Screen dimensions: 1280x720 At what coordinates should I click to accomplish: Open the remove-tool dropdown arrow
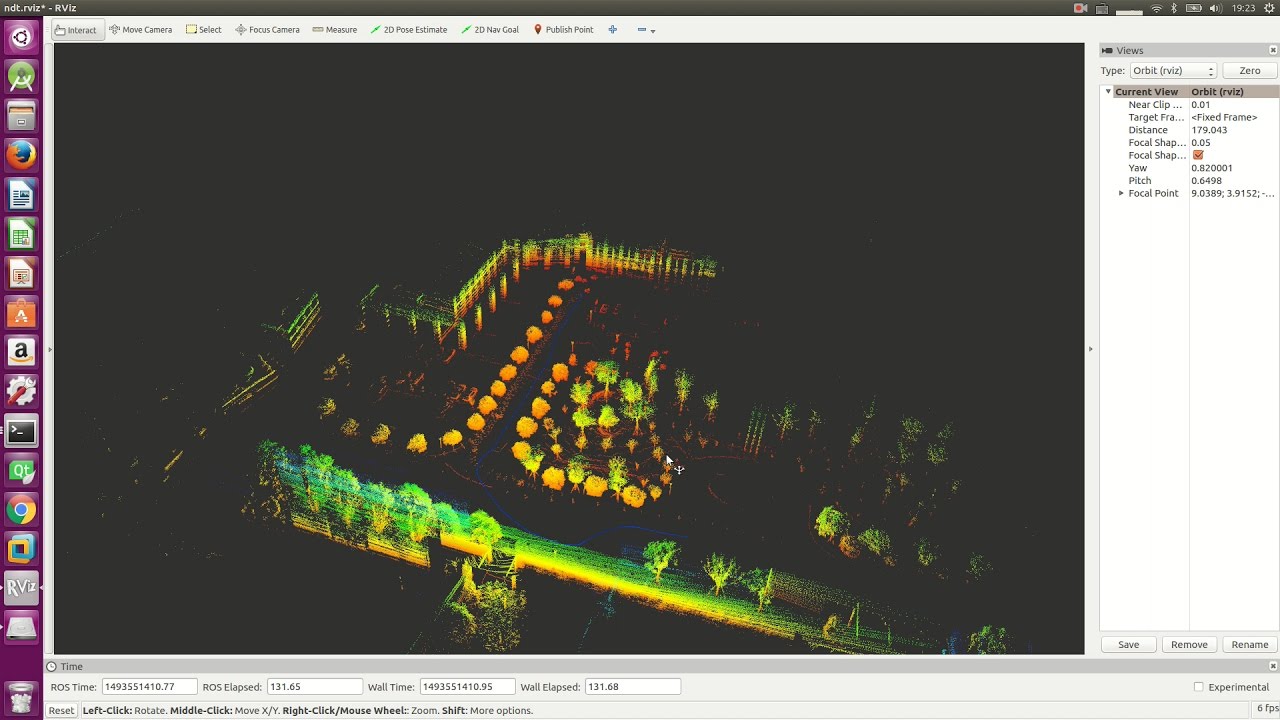pyautogui.click(x=653, y=31)
